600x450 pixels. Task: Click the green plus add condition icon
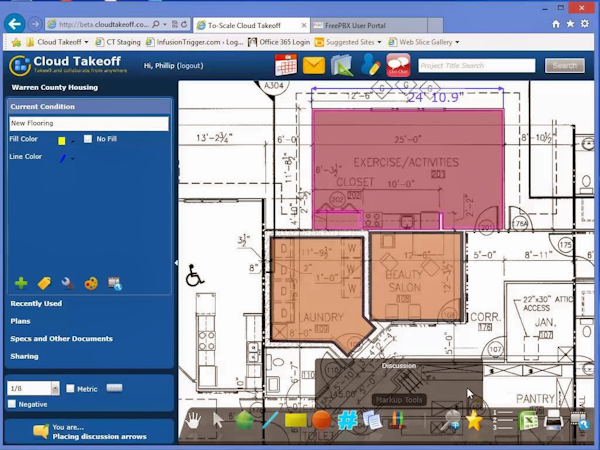tap(21, 284)
